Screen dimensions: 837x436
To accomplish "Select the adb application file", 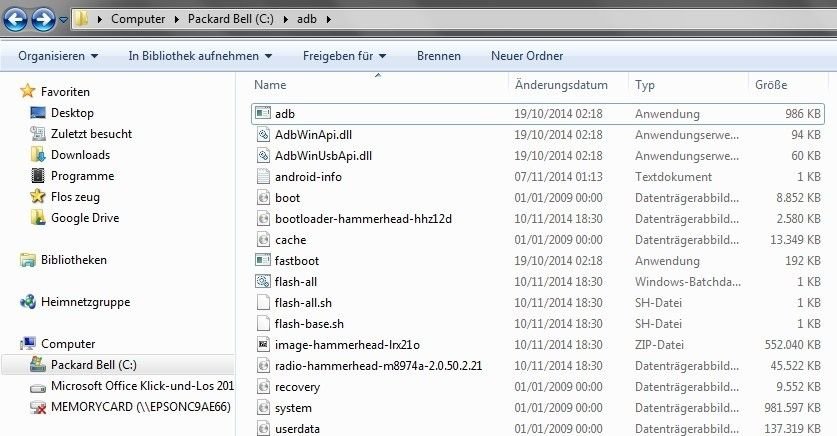I will click(538, 114).
